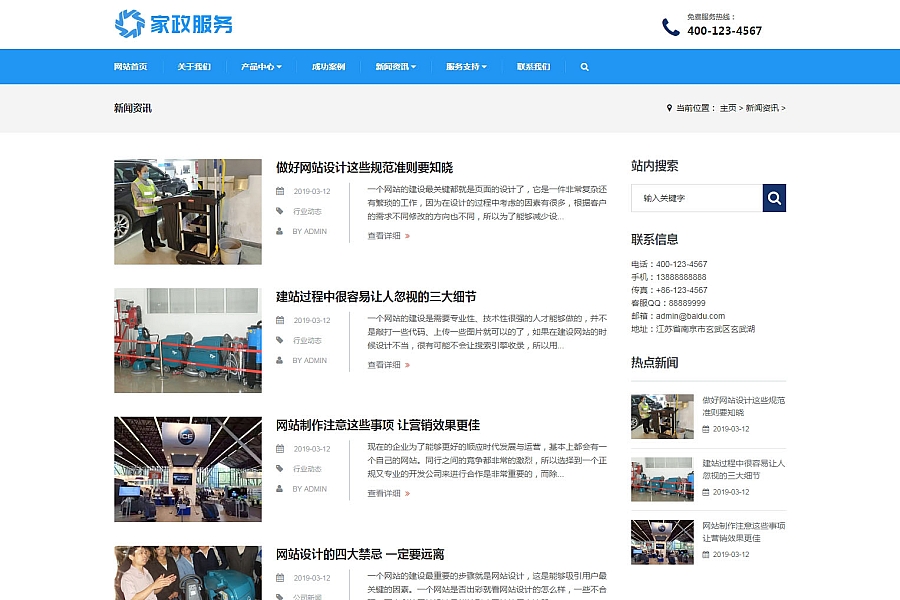Image resolution: width=900 pixels, height=600 pixels.
Task: Click red arrow after second 查看详细 link
Action: click(x=408, y=365)
